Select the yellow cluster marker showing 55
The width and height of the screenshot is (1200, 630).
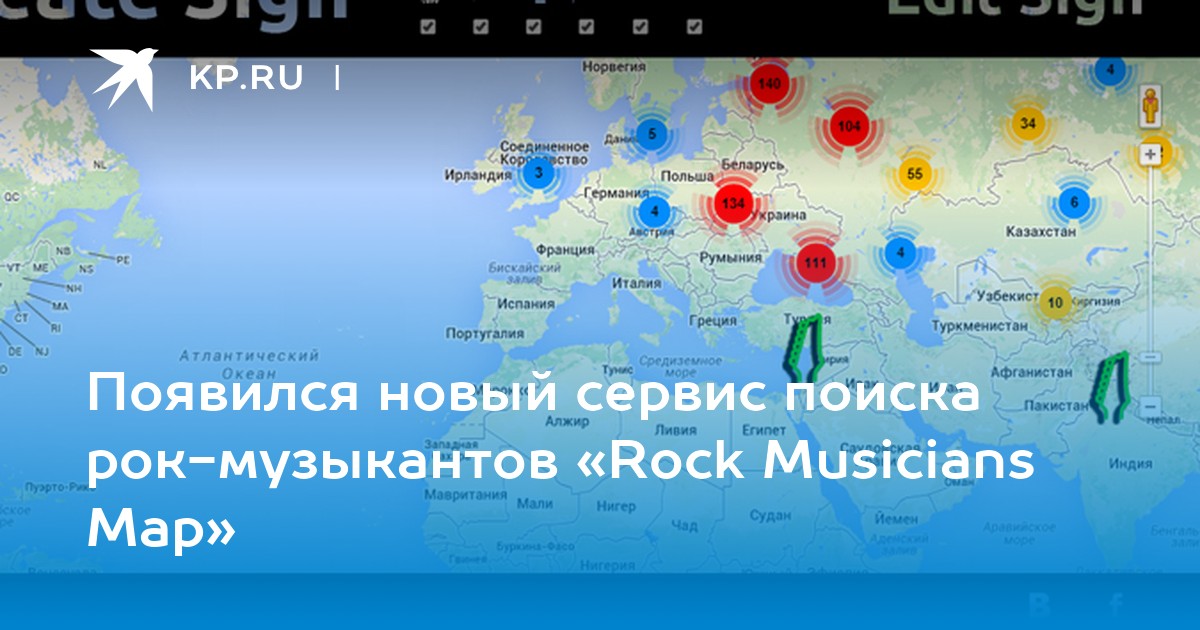pos(914,174)
